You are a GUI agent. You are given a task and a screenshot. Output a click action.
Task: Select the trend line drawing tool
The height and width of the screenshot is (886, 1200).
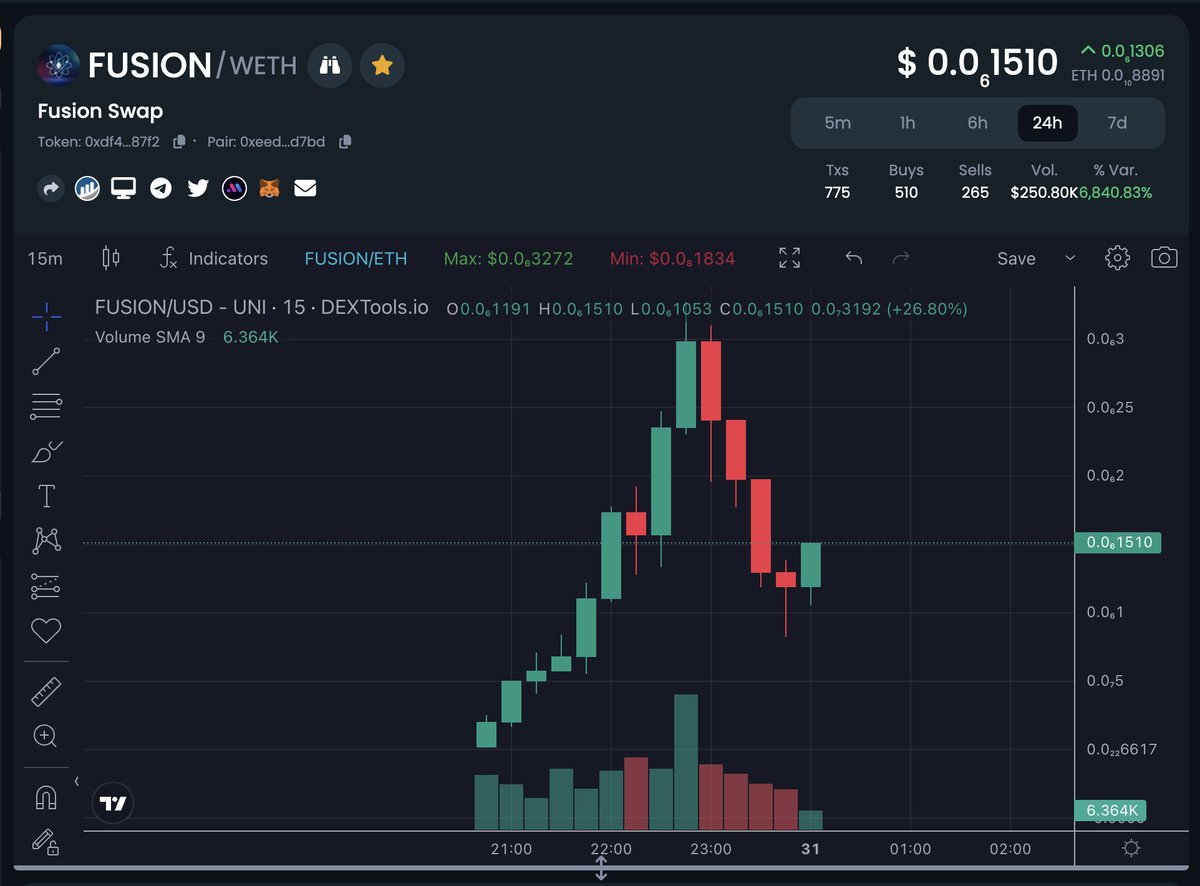pos(45,361)
